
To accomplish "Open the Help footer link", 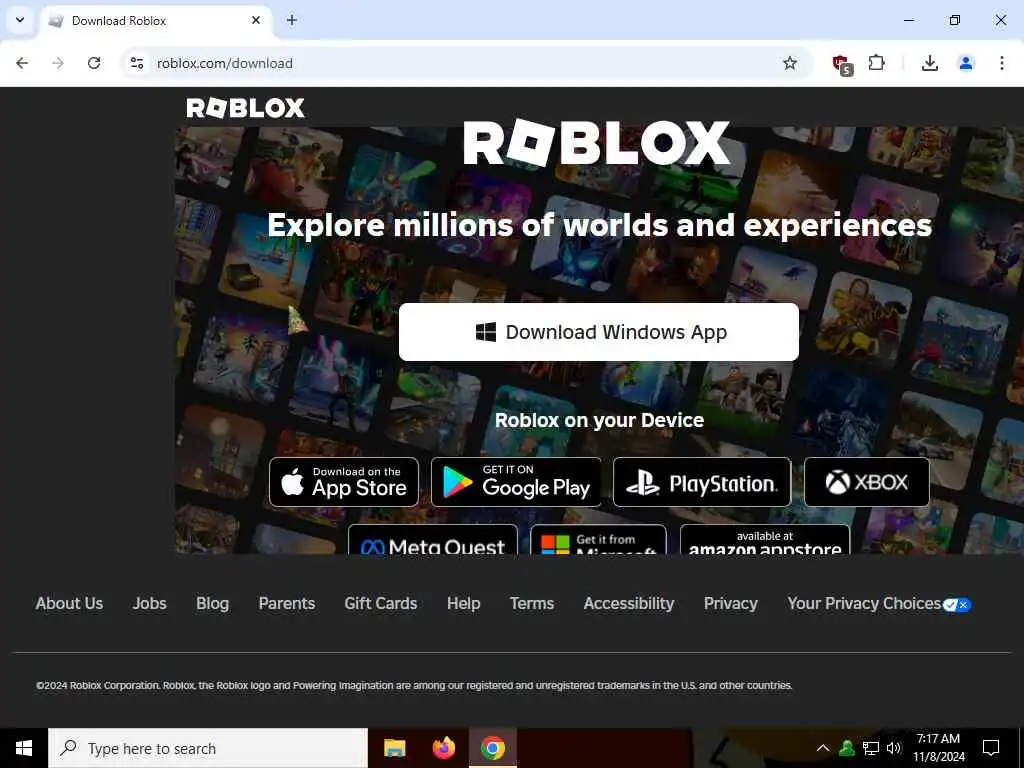I will coord(464,603).
